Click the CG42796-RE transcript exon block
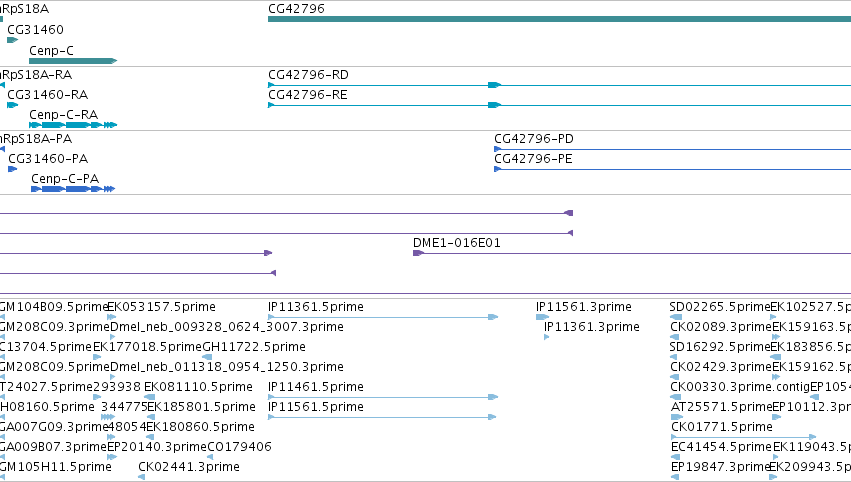Viewport: 851px width, 482px height. pos(494,105)
